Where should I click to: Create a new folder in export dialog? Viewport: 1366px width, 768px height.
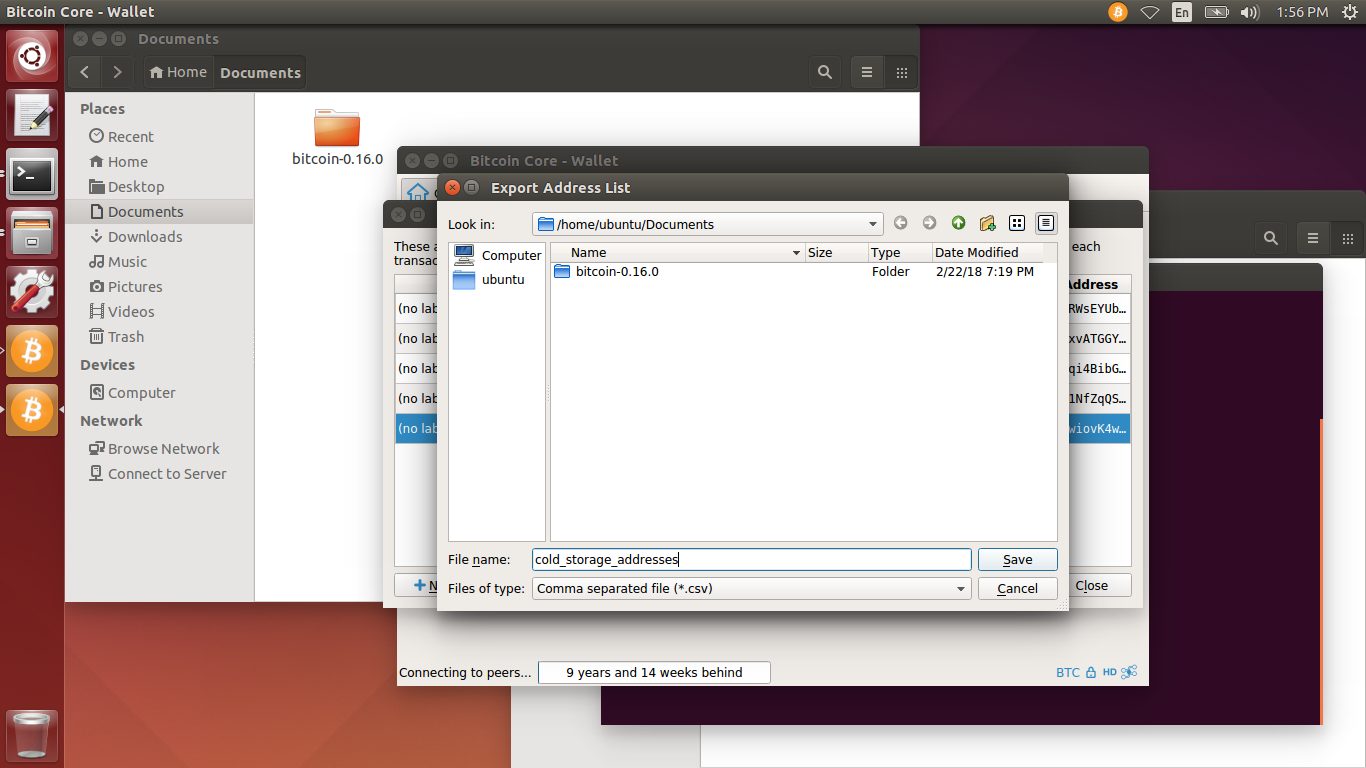pyautogui.click(x=987, y=223)
